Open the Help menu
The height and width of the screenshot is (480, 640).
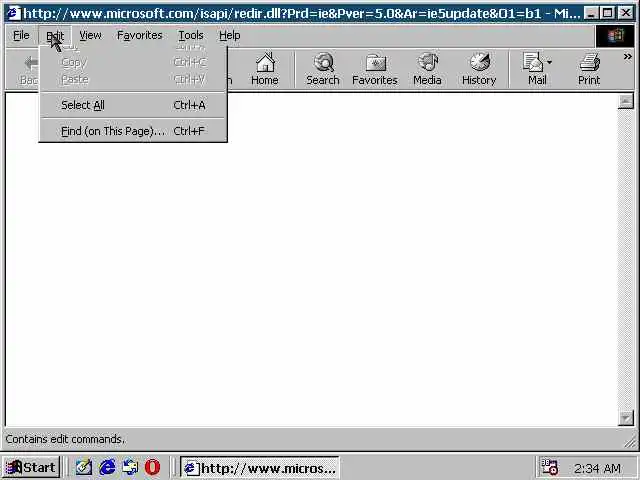[229, 36]
